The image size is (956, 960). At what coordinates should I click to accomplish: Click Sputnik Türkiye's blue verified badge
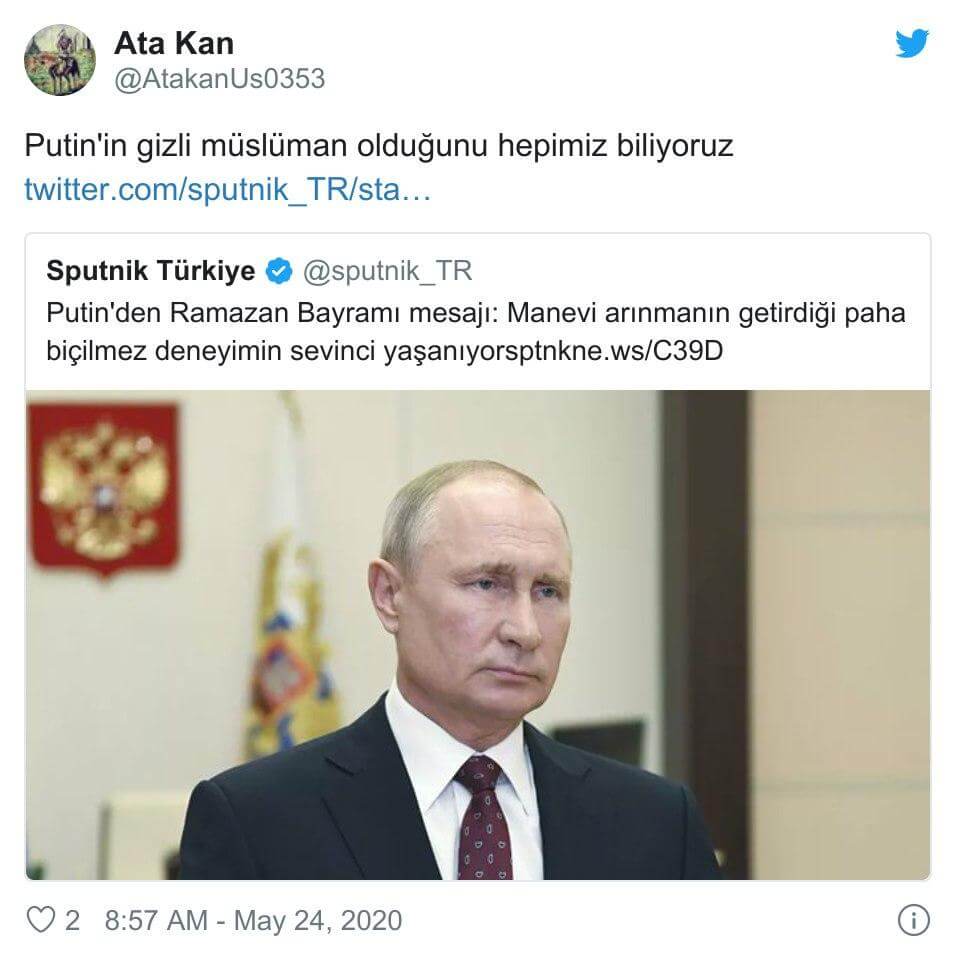click(279, 271)
